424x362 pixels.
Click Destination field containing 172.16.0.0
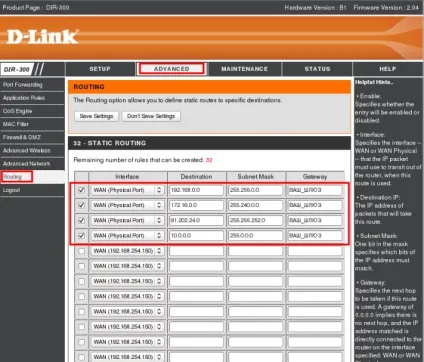196,205
